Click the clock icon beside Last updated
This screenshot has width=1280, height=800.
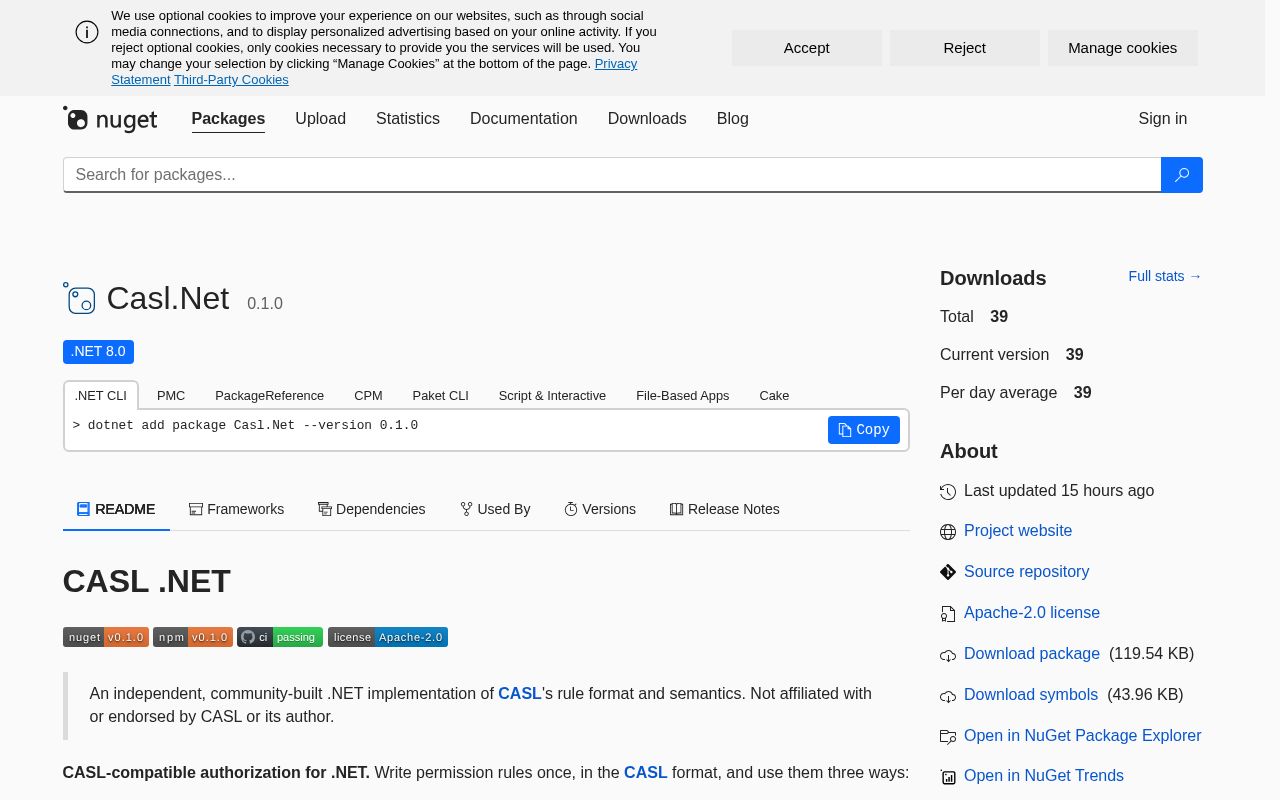(x=948, y=491)
